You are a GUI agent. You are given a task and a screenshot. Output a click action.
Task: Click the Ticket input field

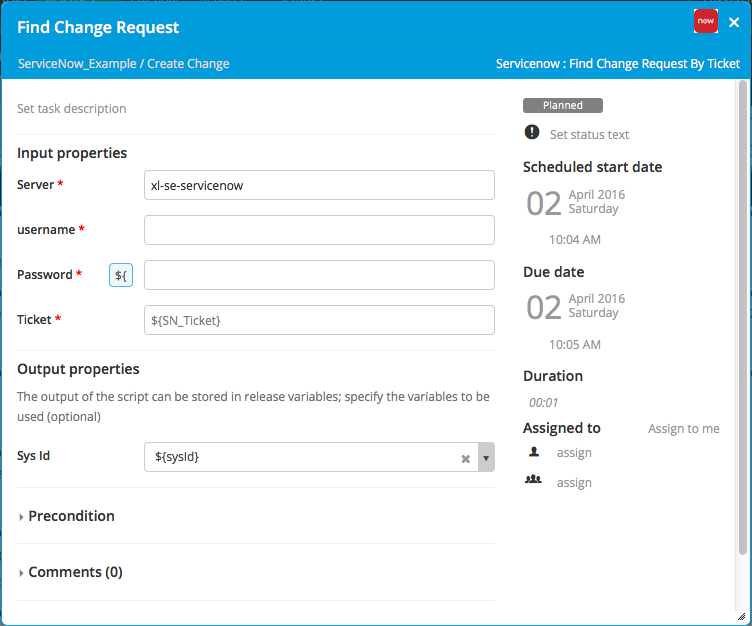tap(319, 320)
